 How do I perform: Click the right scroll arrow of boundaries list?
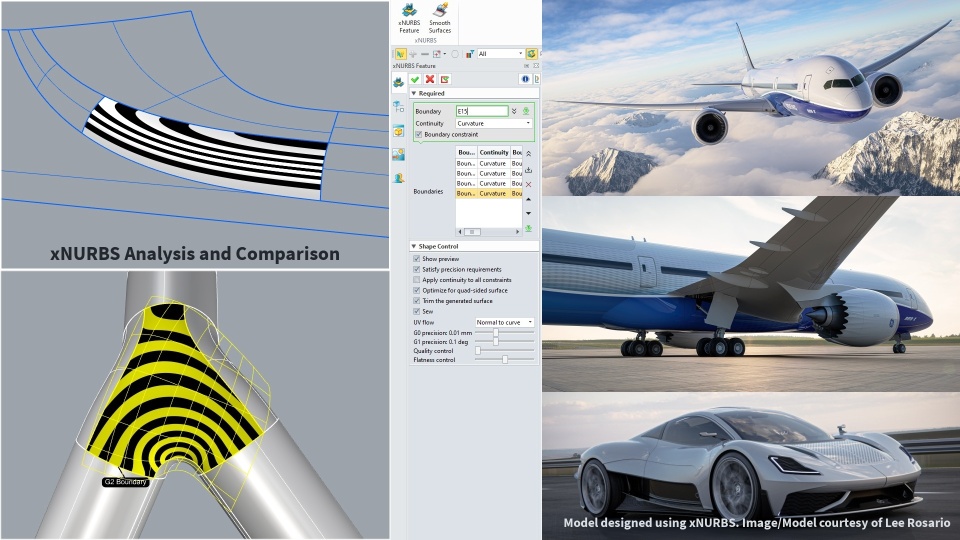point(517,232)
